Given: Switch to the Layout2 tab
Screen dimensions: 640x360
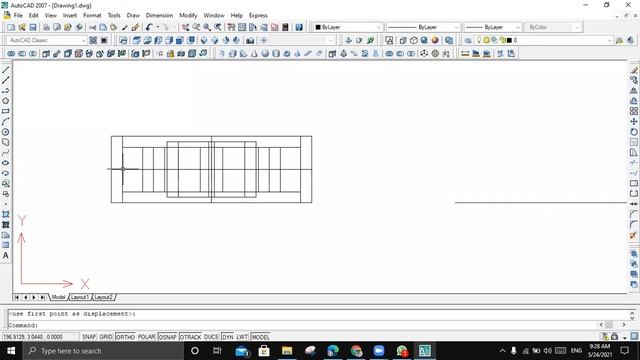Looking at the screenshot, I should 103,297.
